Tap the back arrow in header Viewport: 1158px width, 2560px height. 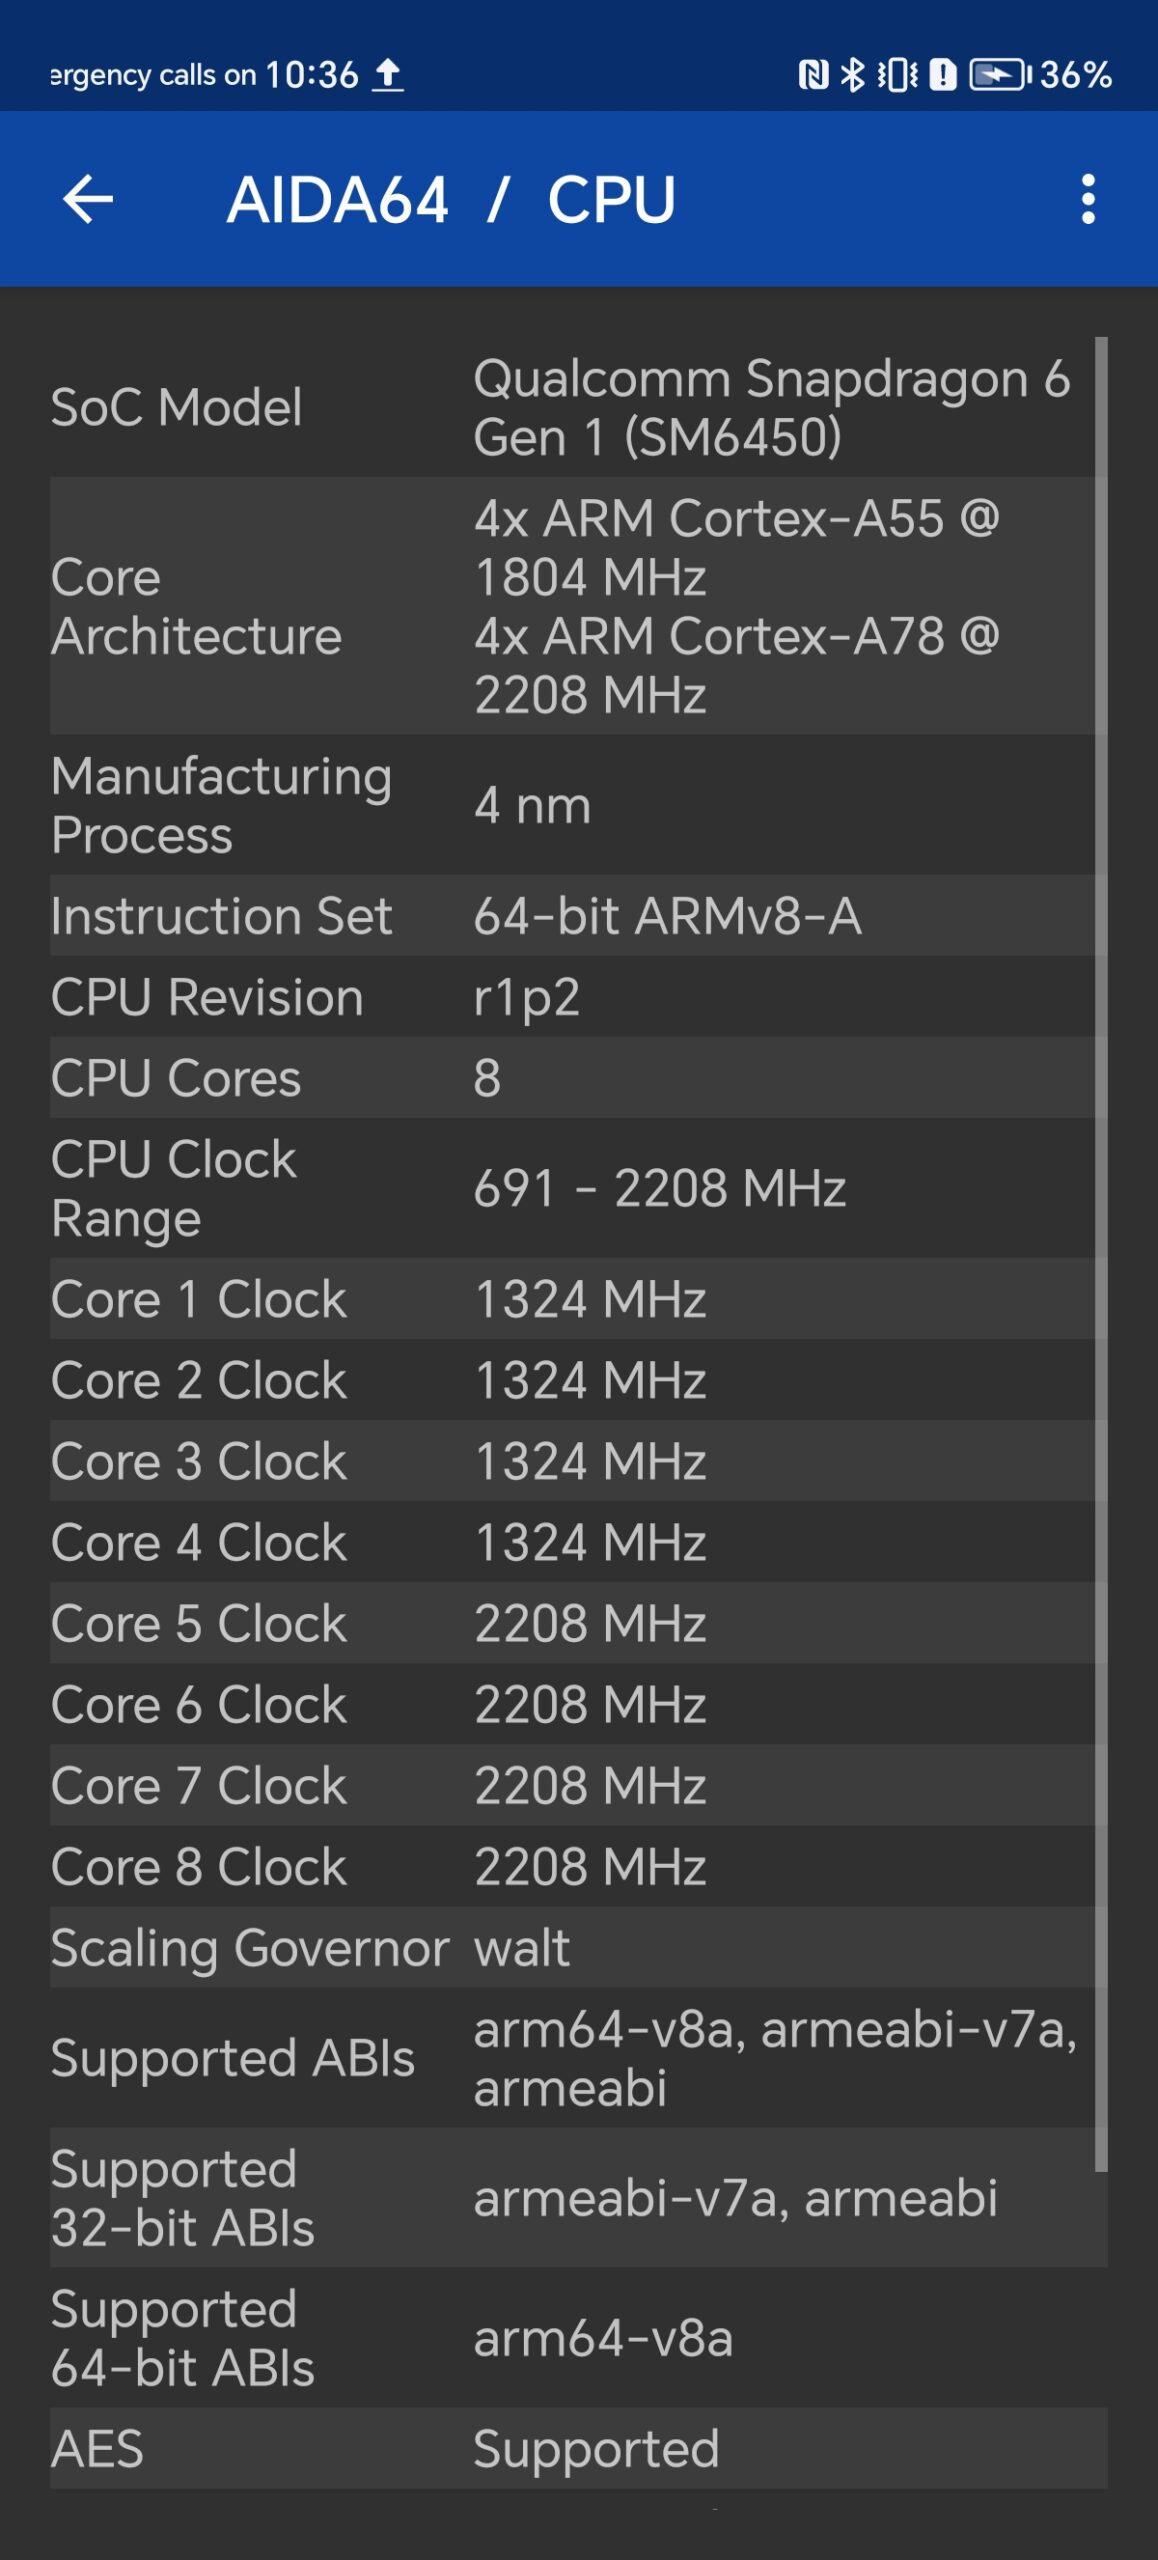tap(88, 199)
